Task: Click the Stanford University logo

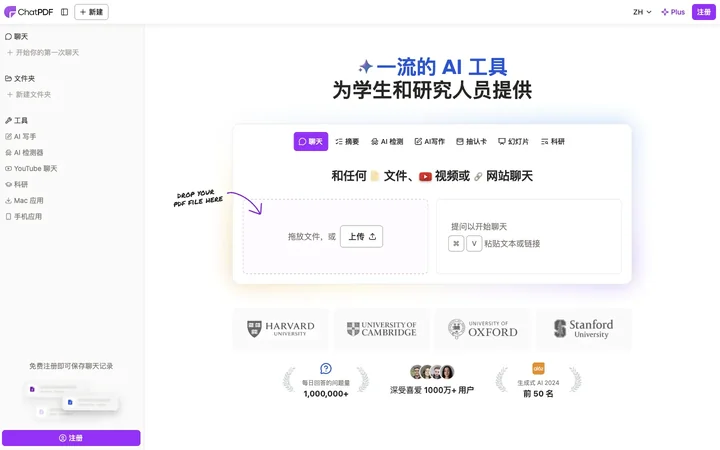Action: point(584,329)
